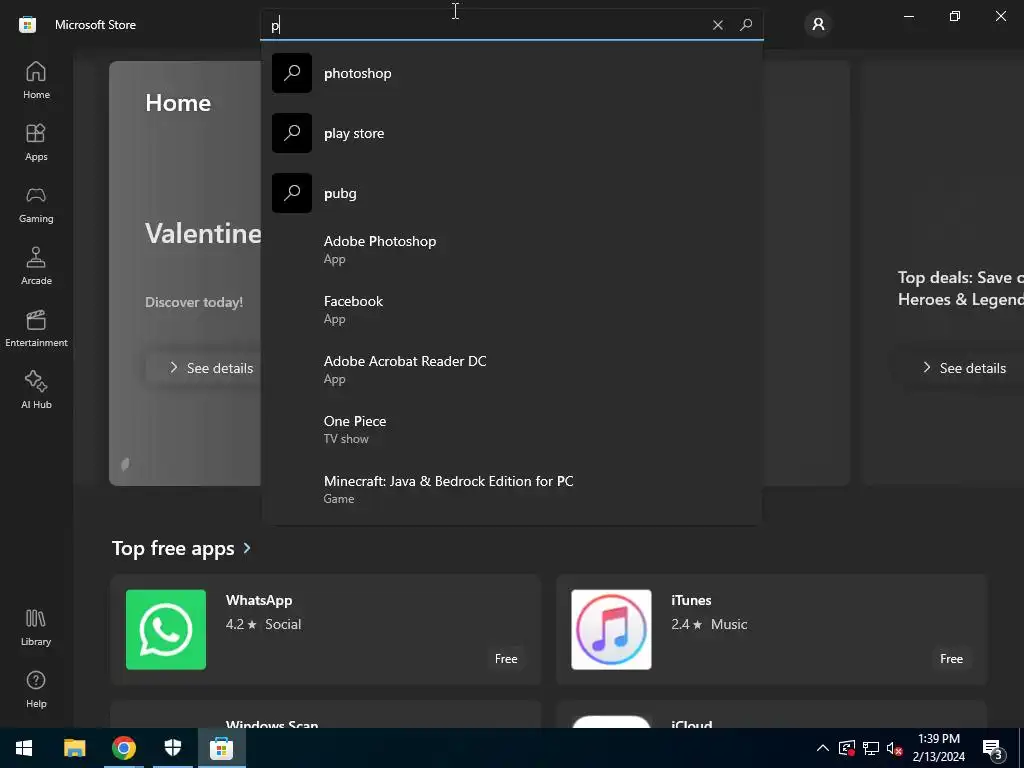Go to the Gaming section
The image size is (1024, 768).
36,204
